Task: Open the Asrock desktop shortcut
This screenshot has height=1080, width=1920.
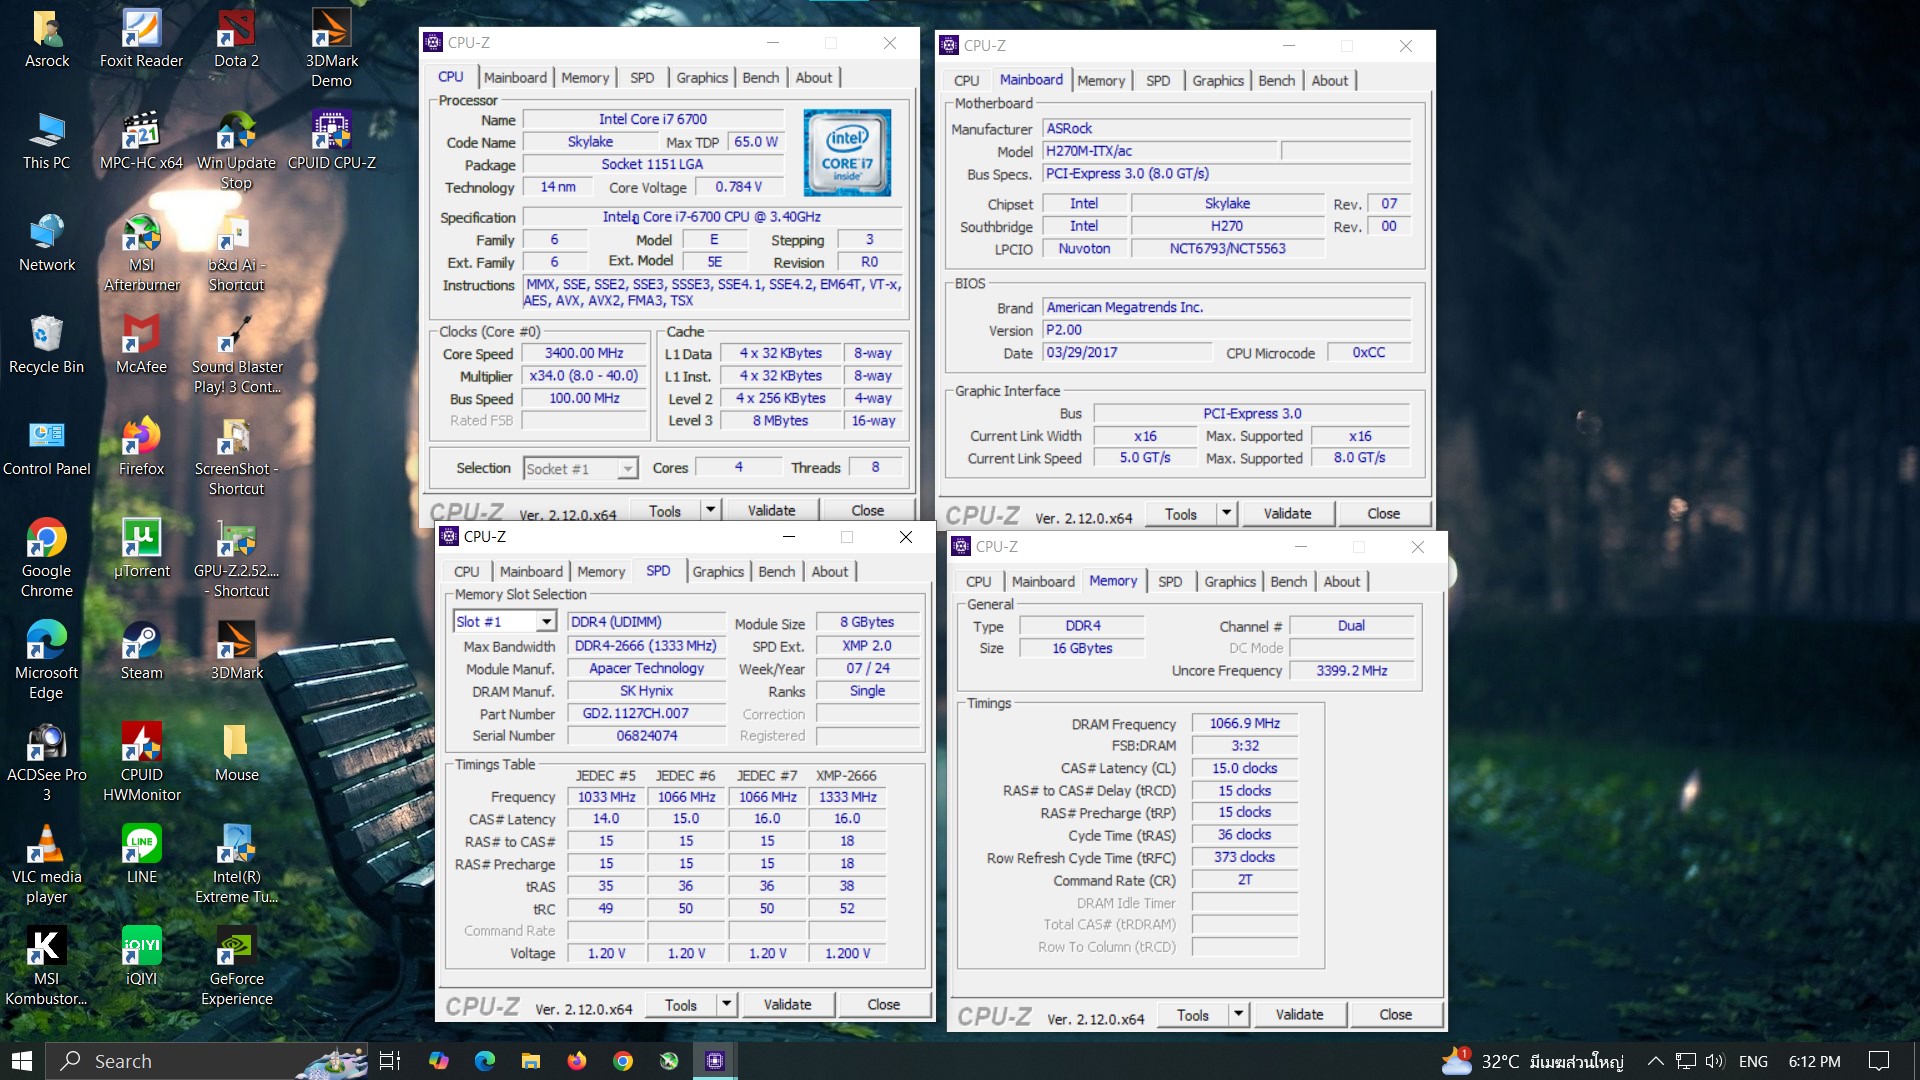Action: [47, 40]
